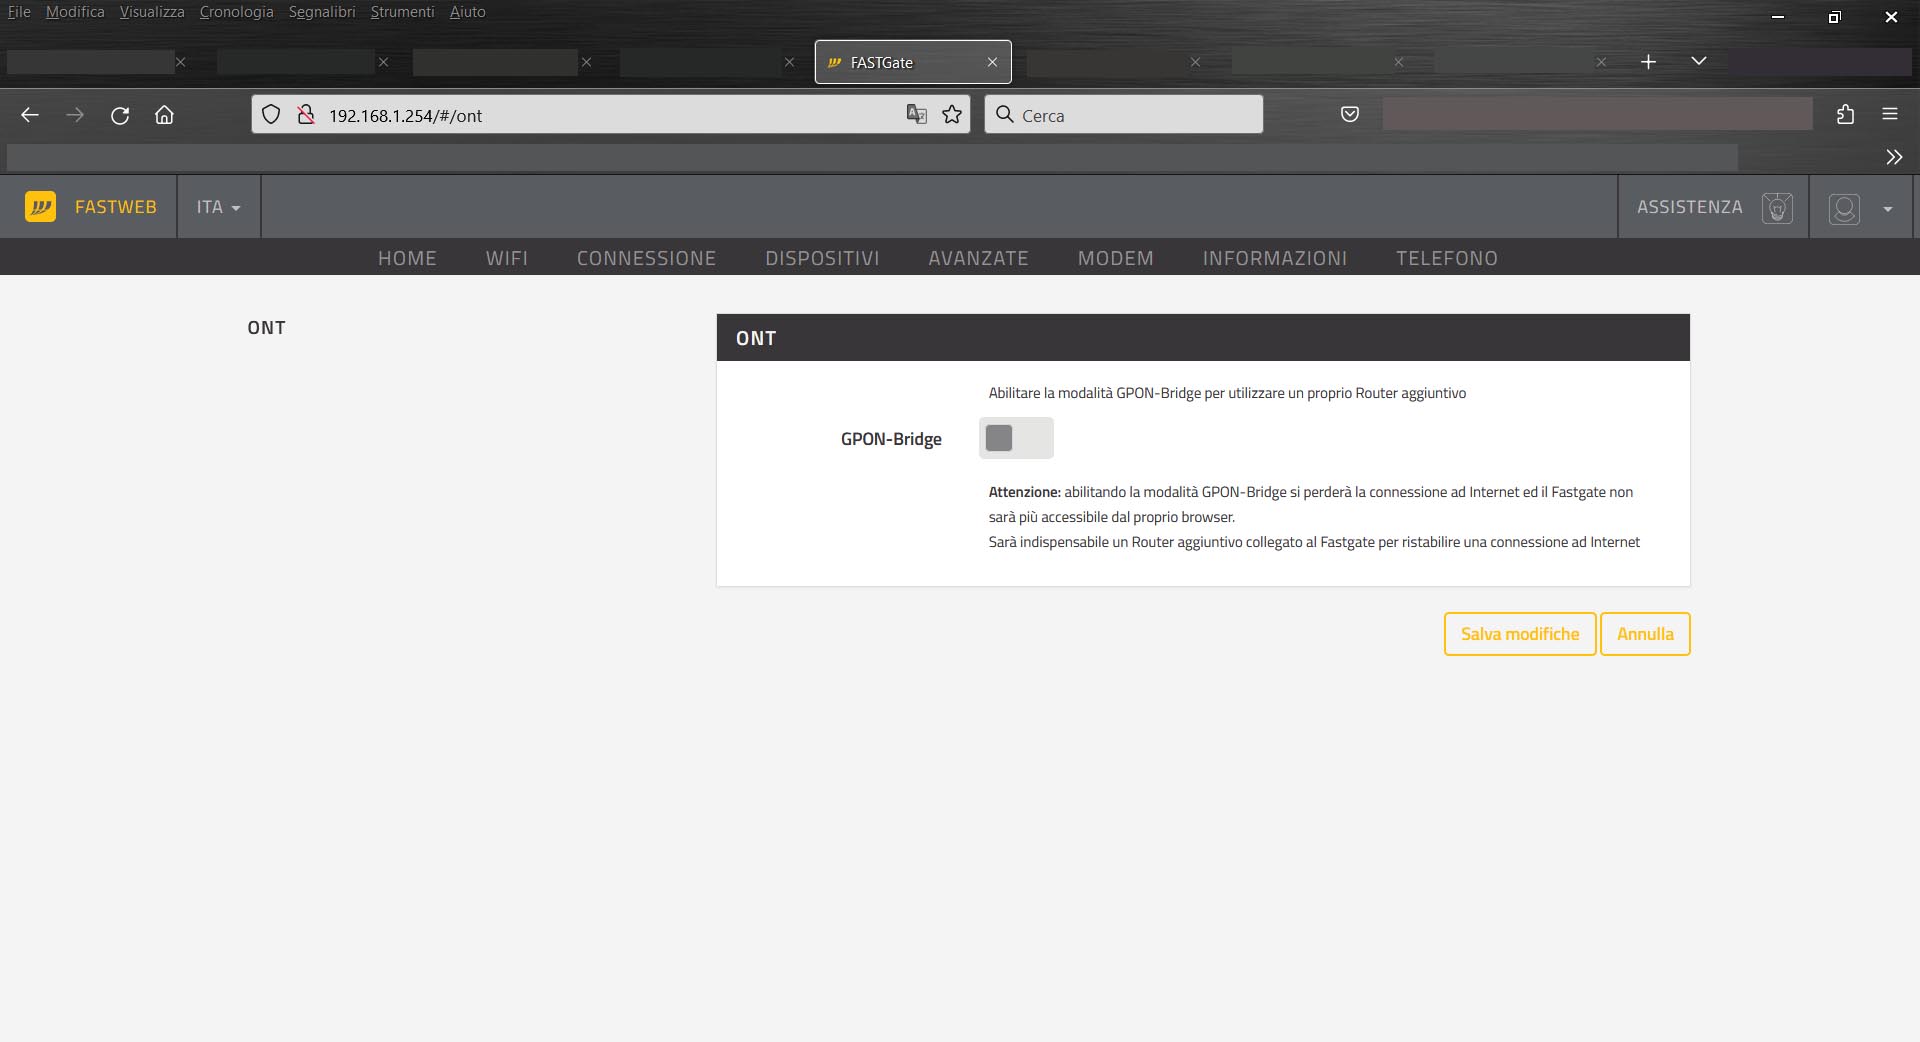Screen dimensions: 1920x1042
Task: Show more bookmarks toolbar items
Action: (1894, 157)
